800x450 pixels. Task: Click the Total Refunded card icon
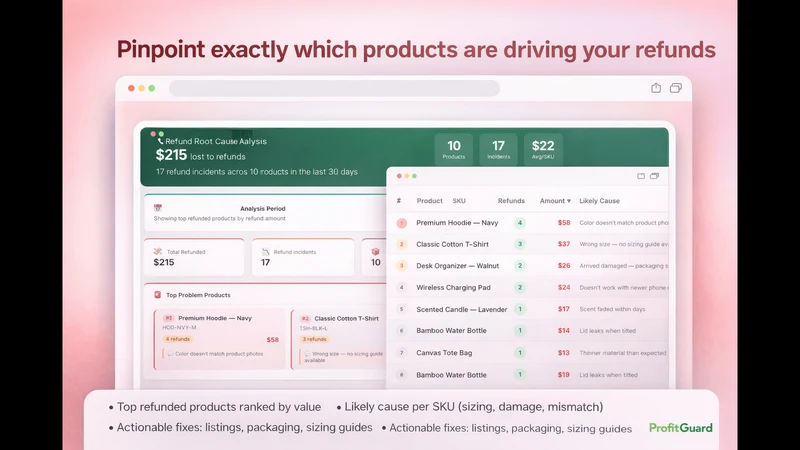pyautogui.click(x=158, y=252)
